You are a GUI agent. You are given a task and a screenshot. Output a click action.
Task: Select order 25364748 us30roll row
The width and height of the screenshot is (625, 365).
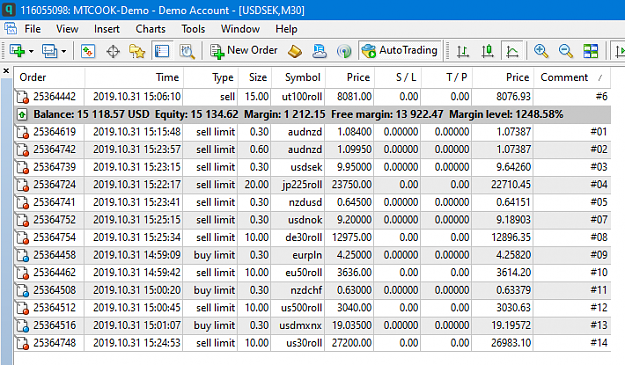click(x=312, y=343)
